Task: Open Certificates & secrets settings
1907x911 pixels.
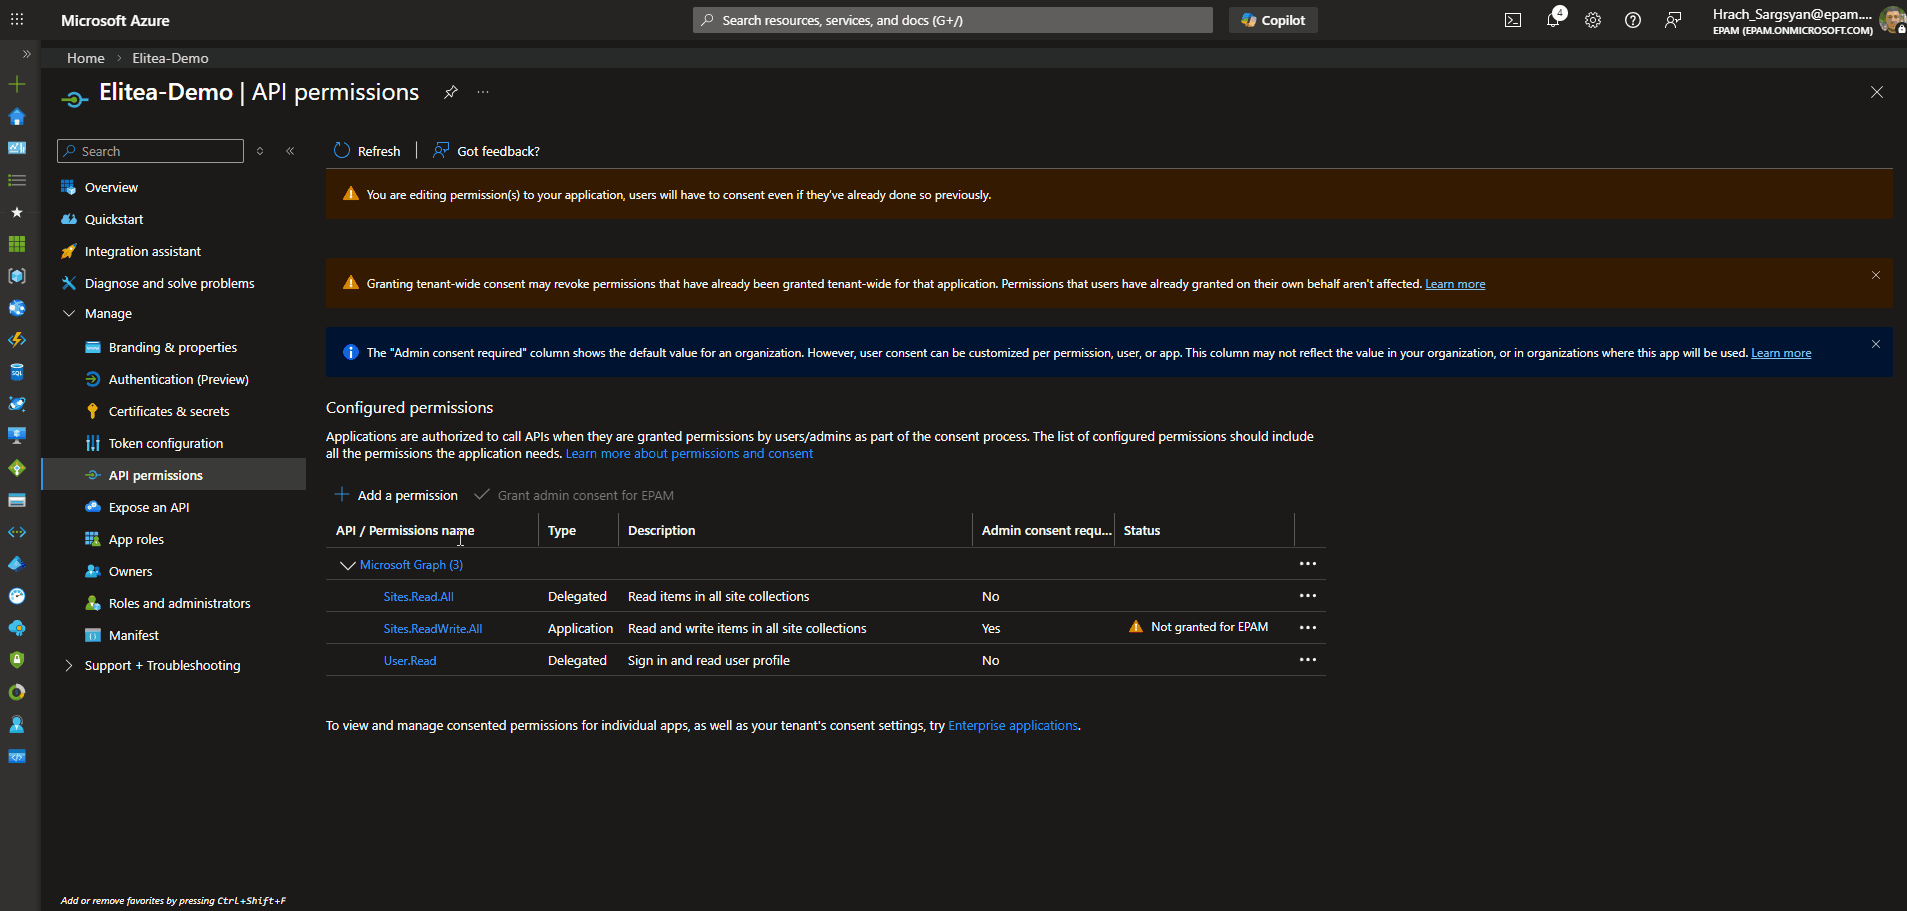Action: 168,411
